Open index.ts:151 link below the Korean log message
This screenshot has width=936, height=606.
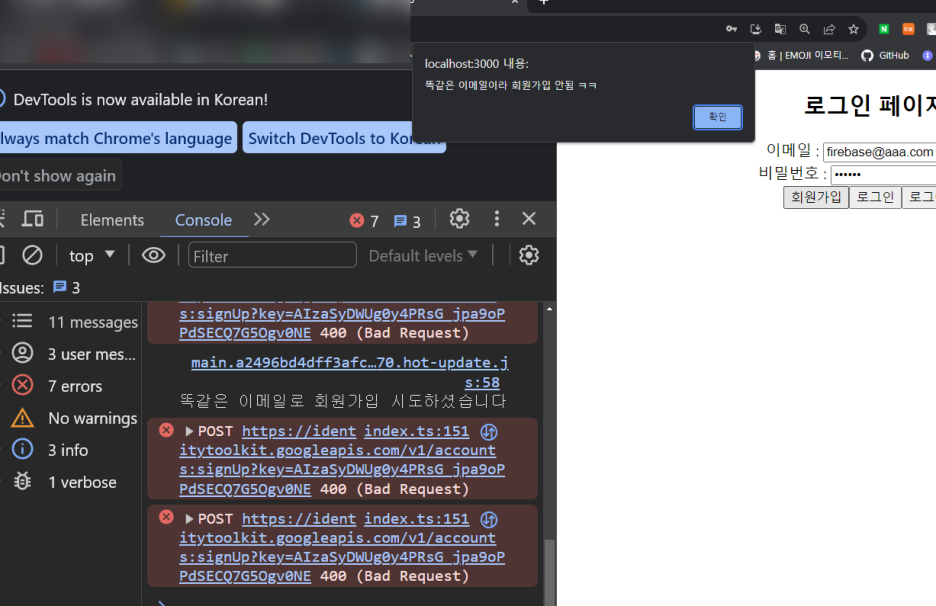click(x=417, y=431)
